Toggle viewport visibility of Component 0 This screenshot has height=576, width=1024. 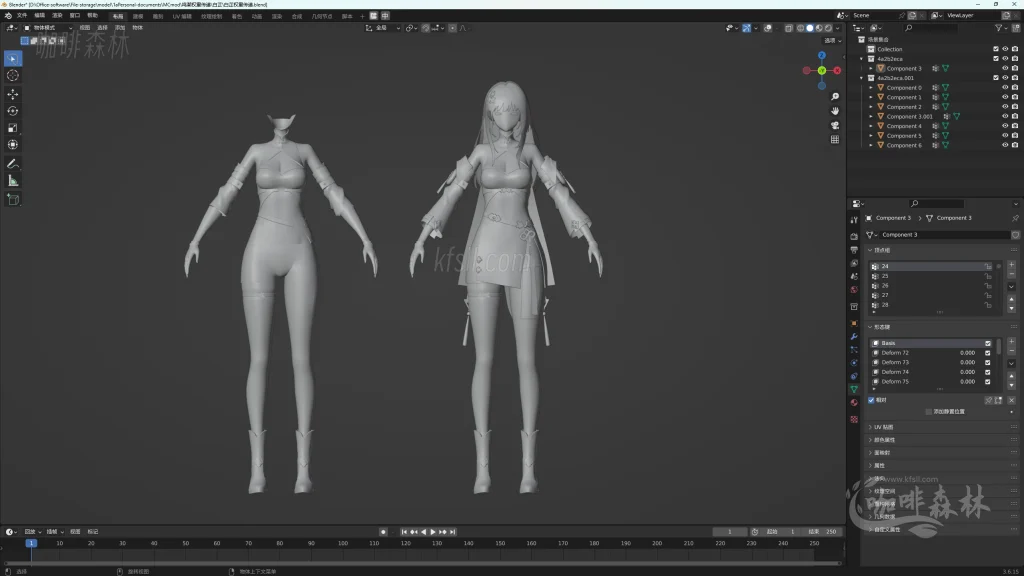point(1005,88)
